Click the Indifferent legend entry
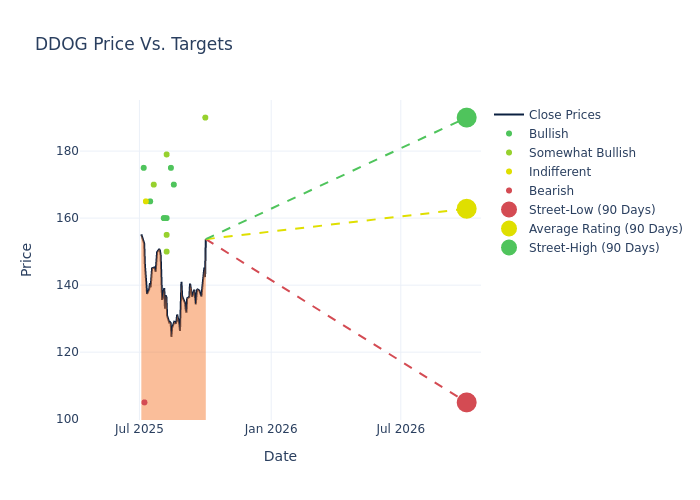The height and width of the screenshot is (500, 700). [x=559, y=172]
